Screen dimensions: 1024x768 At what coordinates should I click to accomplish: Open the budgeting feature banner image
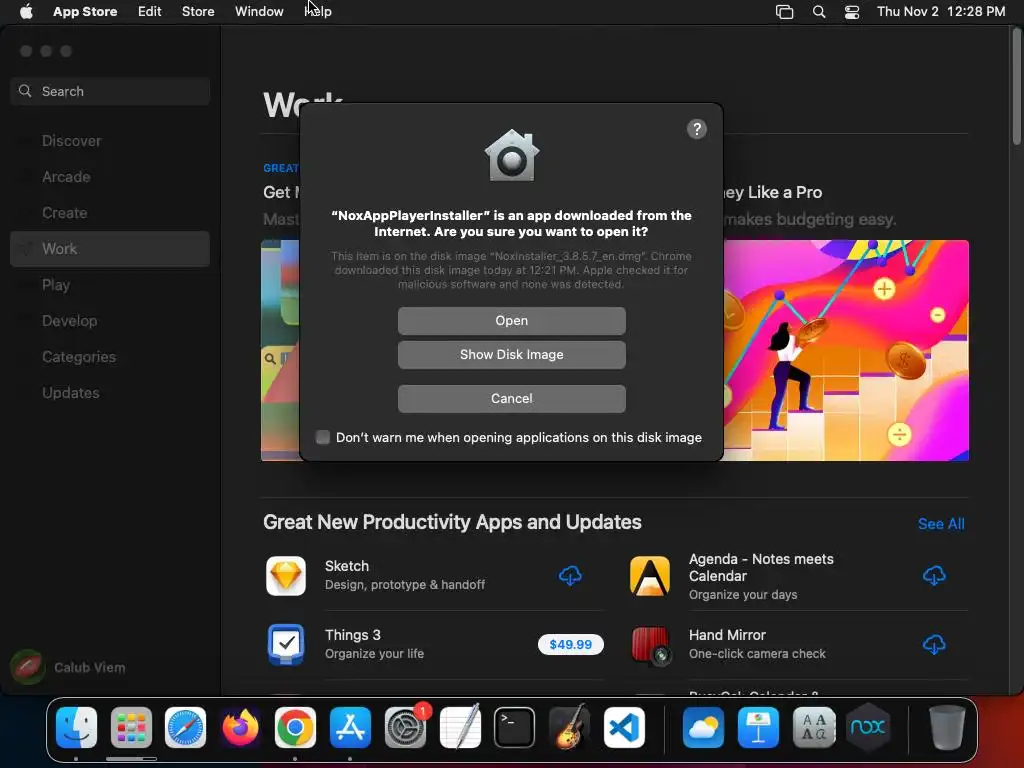[846, 351]
